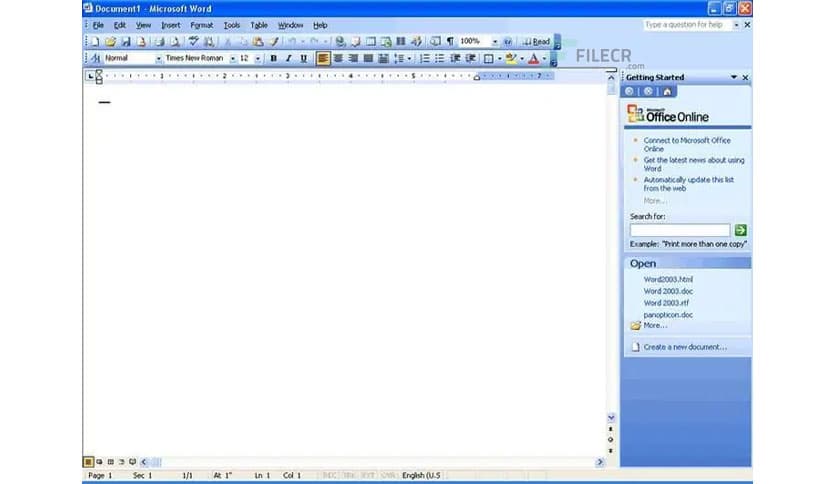
Task: Open the Tools menu
Action: point(231,25)
